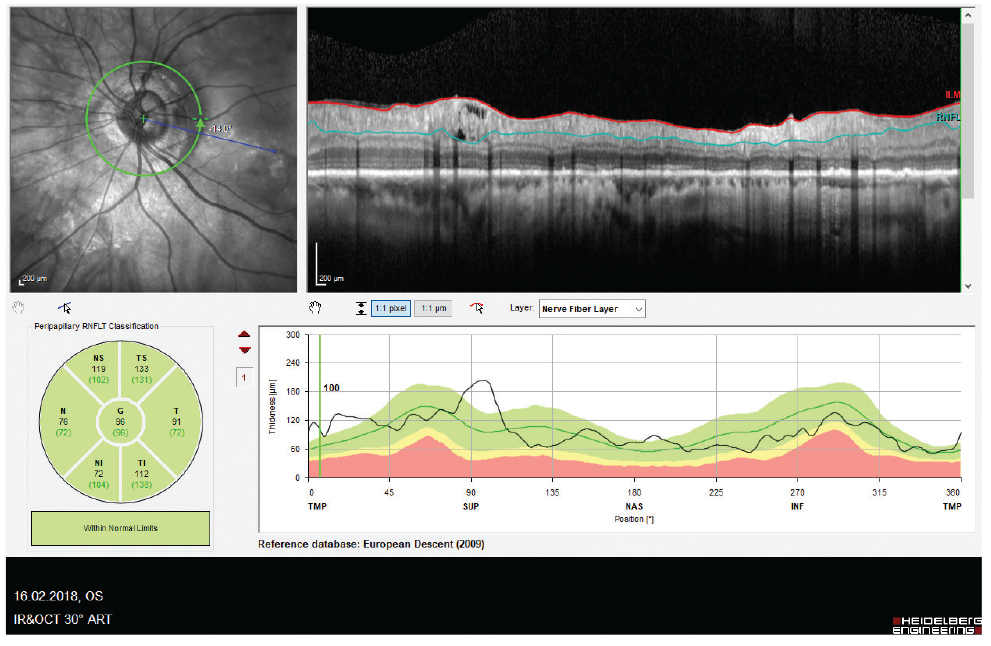The height and width of the screenshot is (646, 991).
Task: Choose the hand pan tool below OCT scan
Action: pos(315,308)
